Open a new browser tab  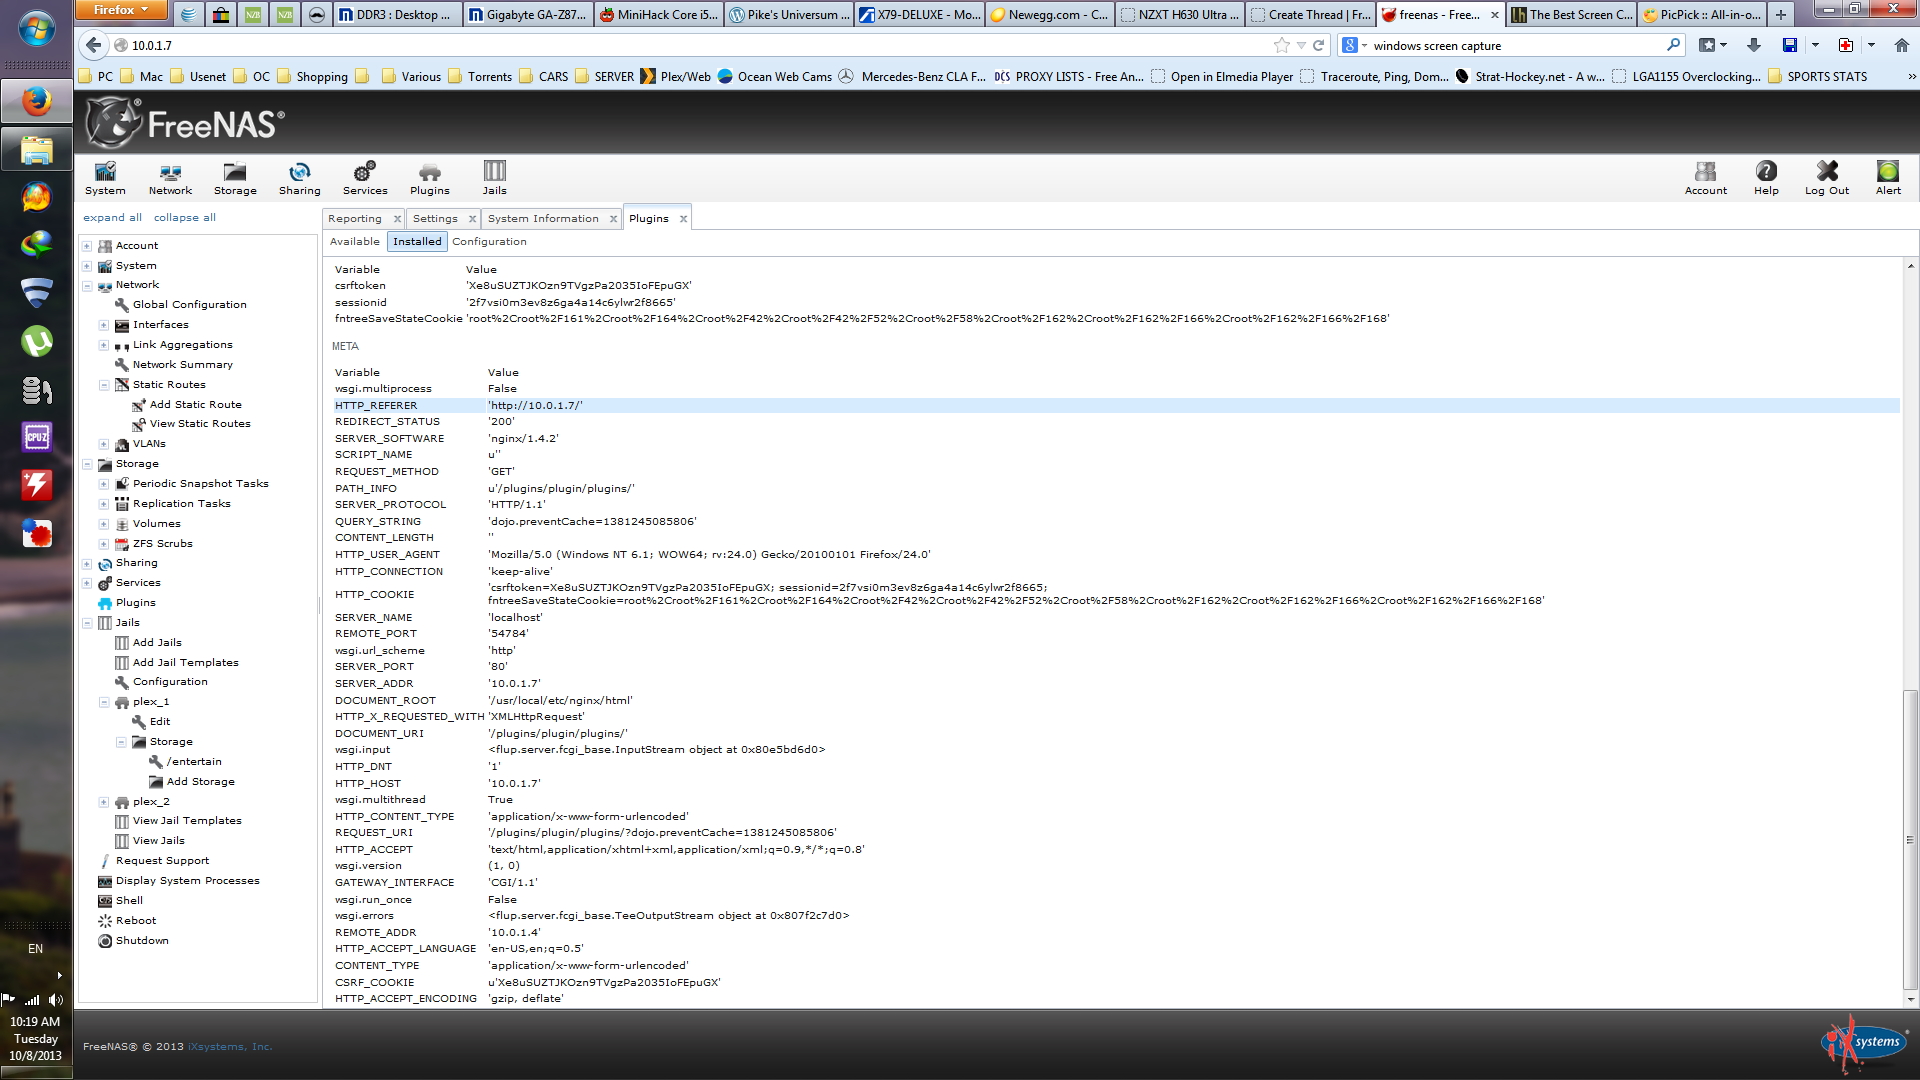pyautogui.click(x=1780, y=14)
